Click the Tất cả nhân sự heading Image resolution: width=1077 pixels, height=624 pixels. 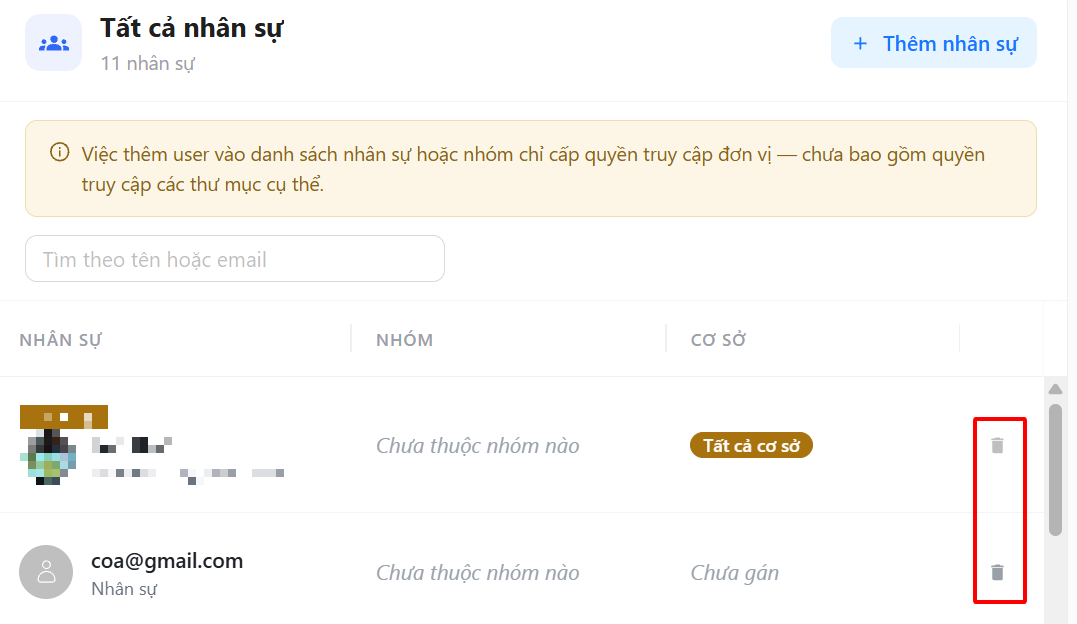[x=192, y=28]
